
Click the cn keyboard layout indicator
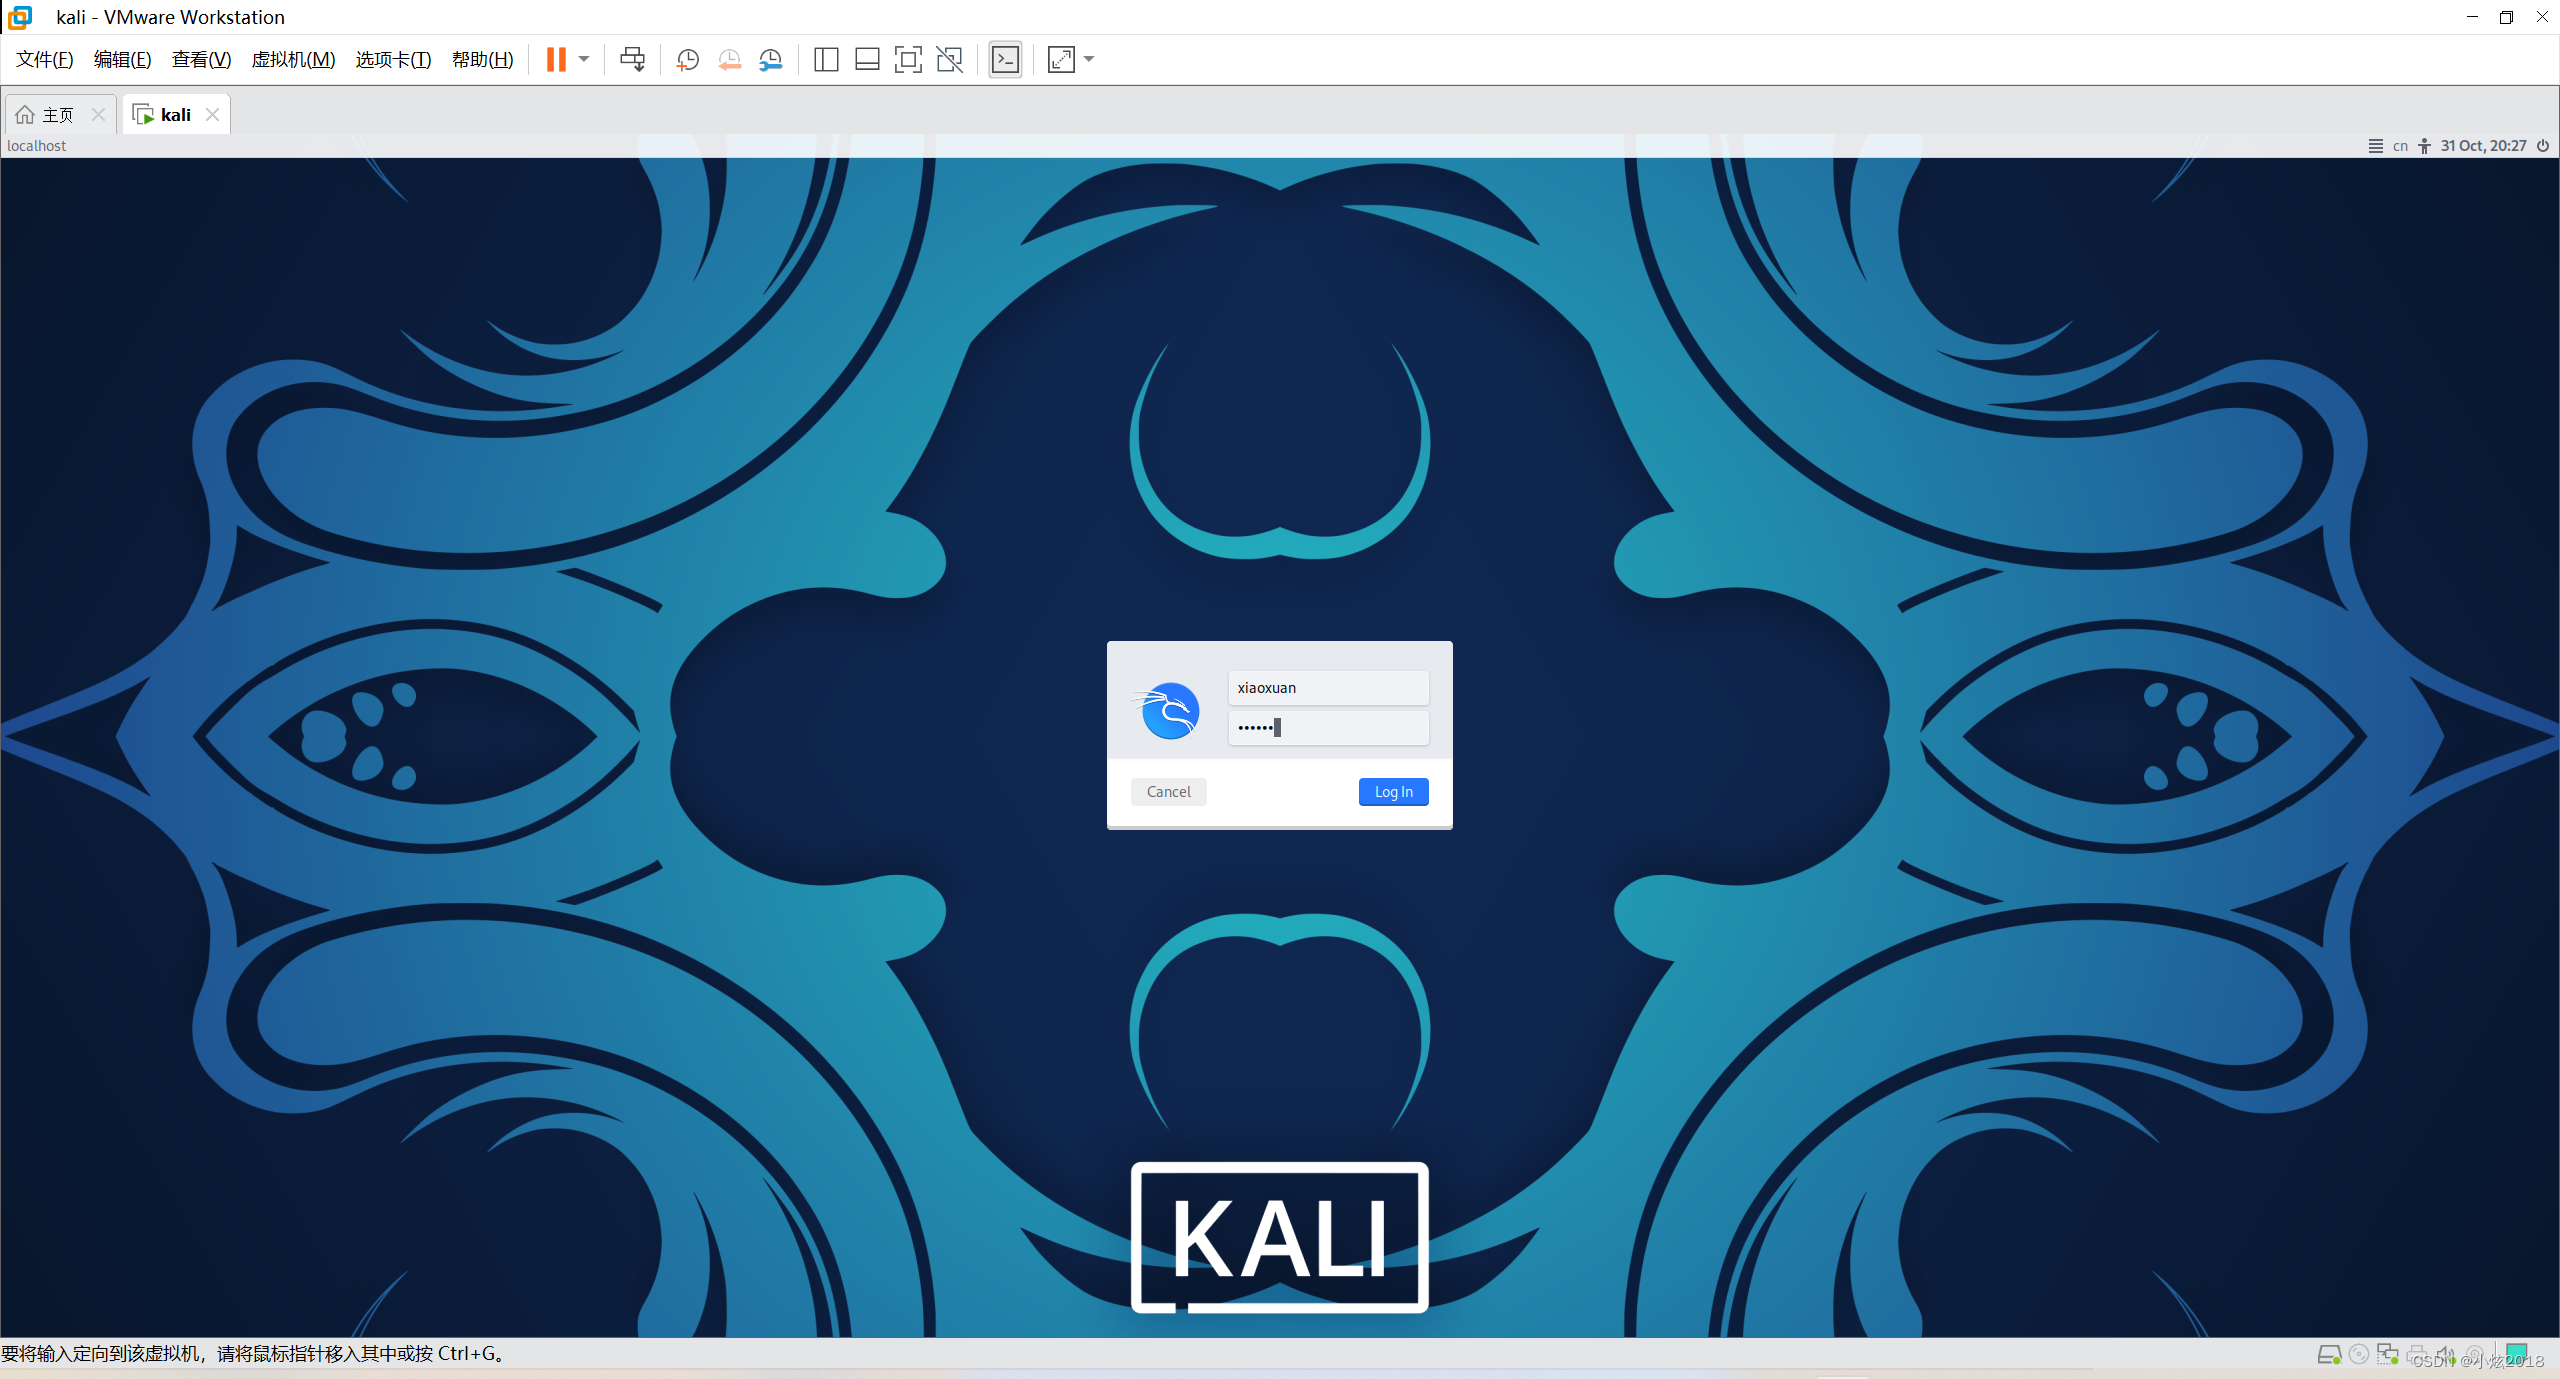pyautogui.click(x=2400, y=146)
